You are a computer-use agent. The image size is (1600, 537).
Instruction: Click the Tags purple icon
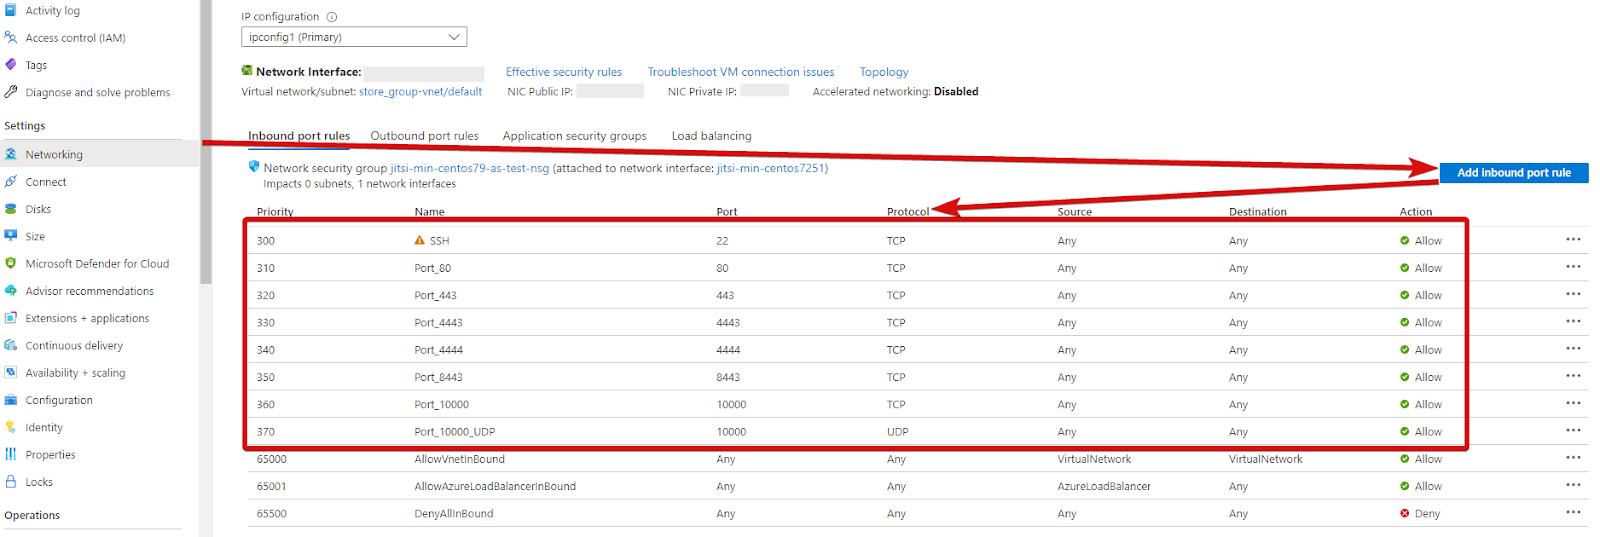tap(11, 64)
